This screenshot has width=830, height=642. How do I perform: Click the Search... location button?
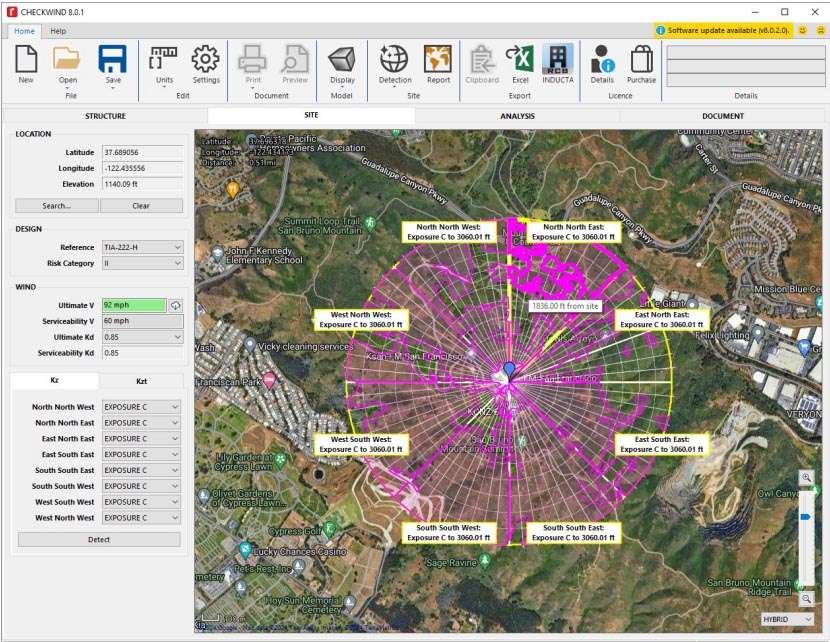pyautogui.click(x=56, y=206)
